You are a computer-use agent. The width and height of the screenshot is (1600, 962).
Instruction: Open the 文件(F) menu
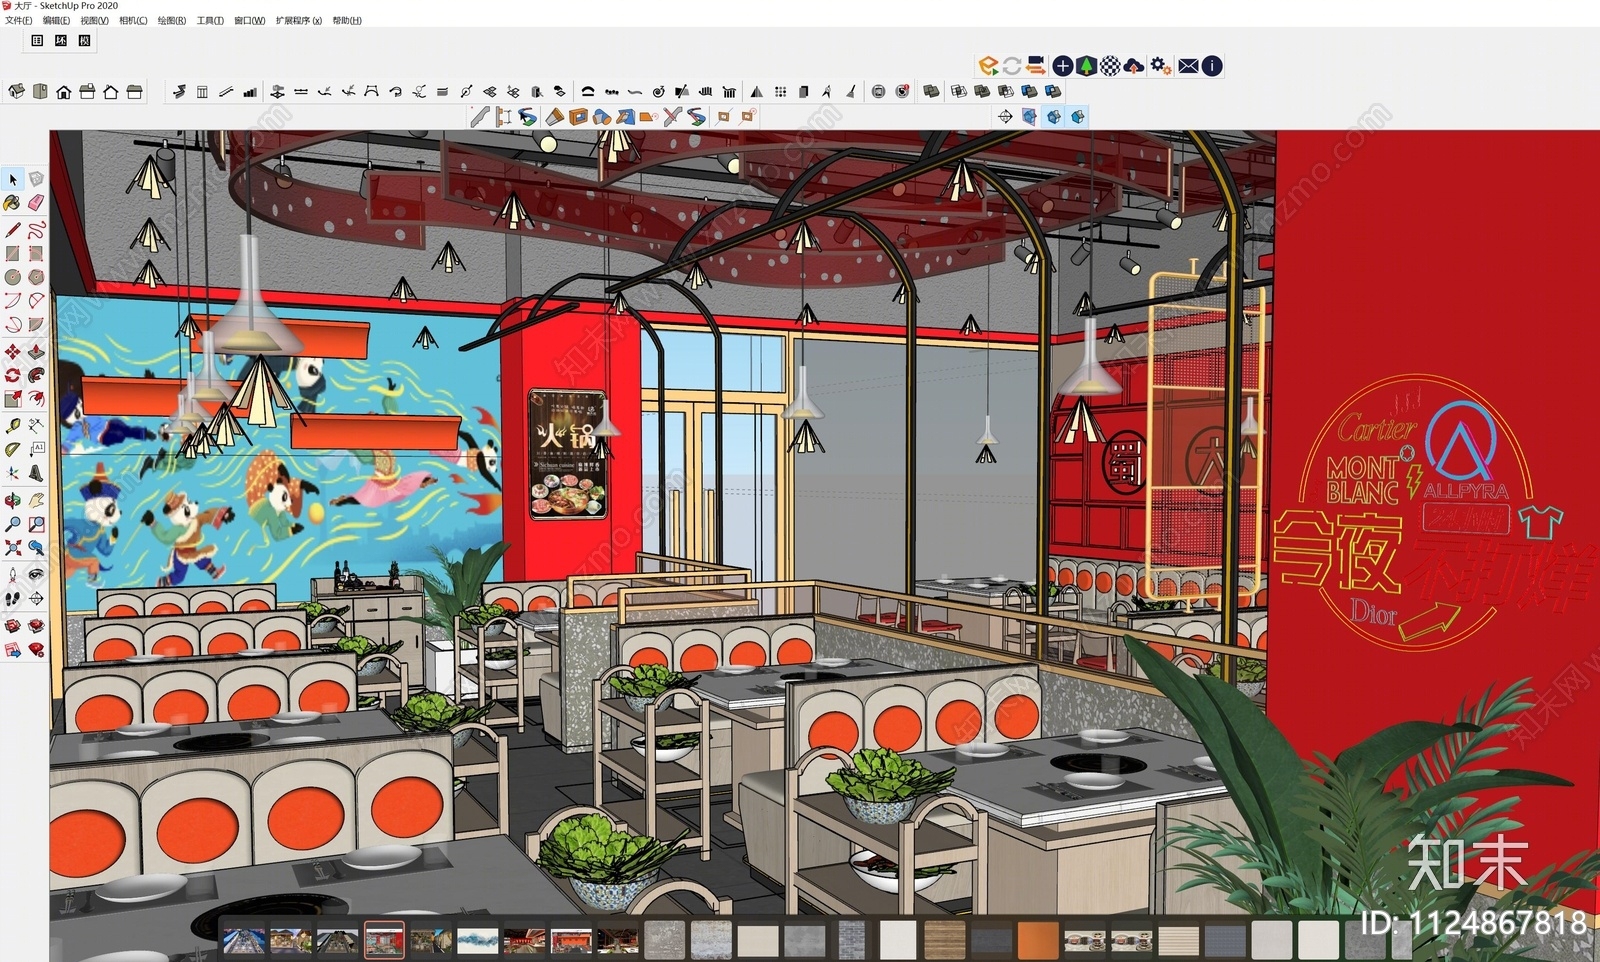click(x=18, y=20)
